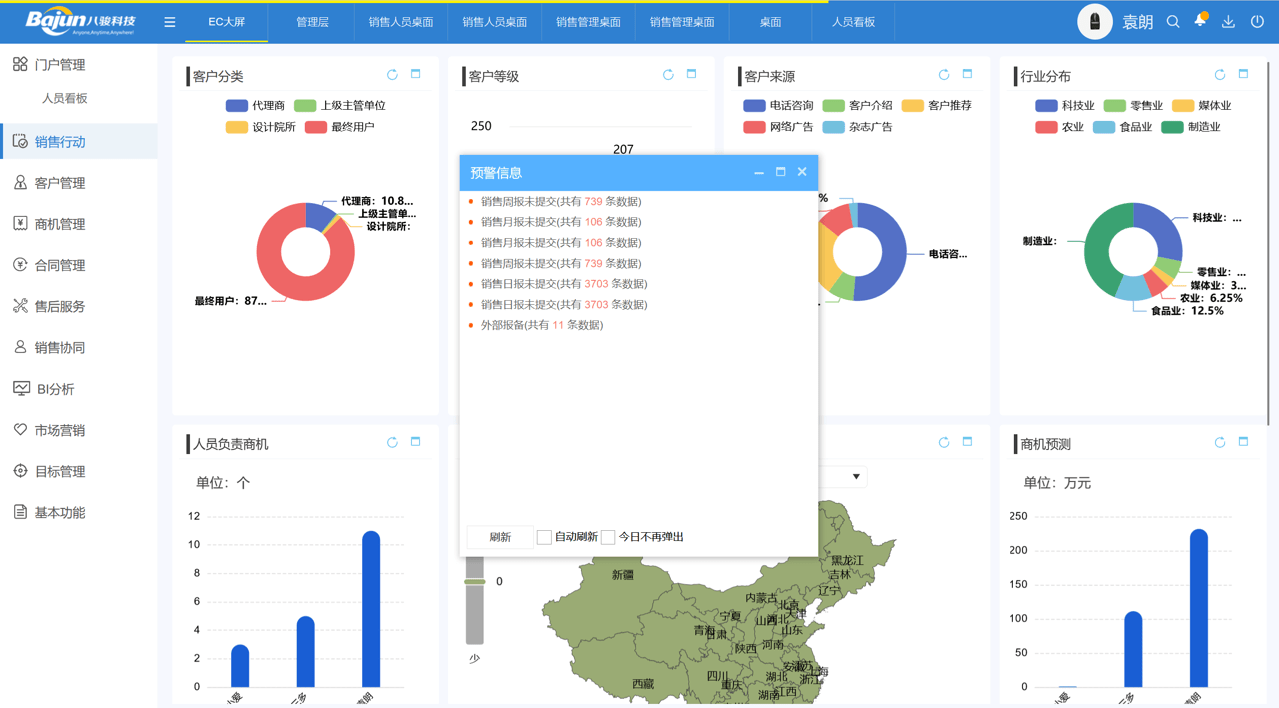
Task: Check 今日不再弹出 in the 预警信息 dialog
Action: [x=607, y=537]
